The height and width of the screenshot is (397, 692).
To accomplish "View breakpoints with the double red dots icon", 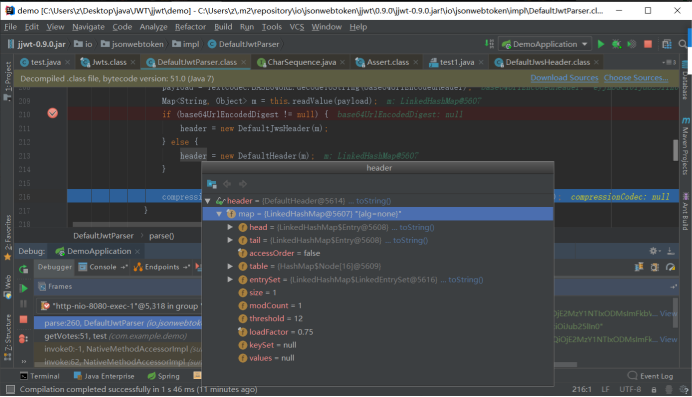I will tap(23, 339).
